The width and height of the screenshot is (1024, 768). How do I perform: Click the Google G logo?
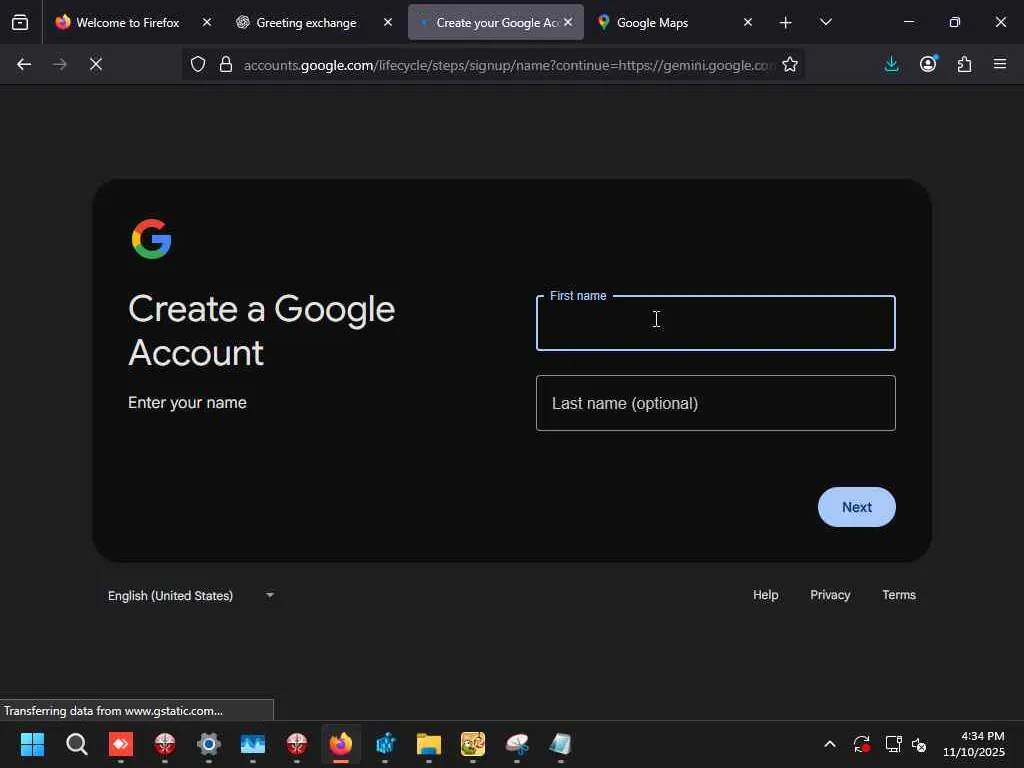click(152, 239)
